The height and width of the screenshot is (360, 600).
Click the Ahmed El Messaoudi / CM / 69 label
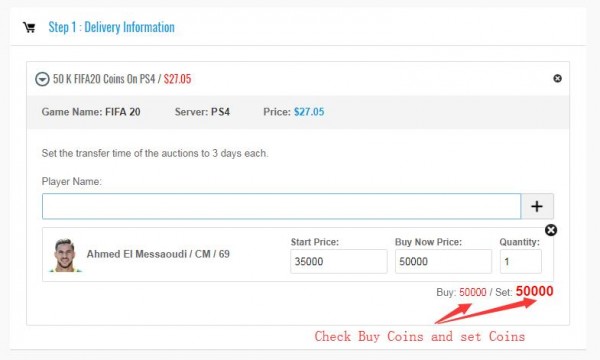point(158,254)
